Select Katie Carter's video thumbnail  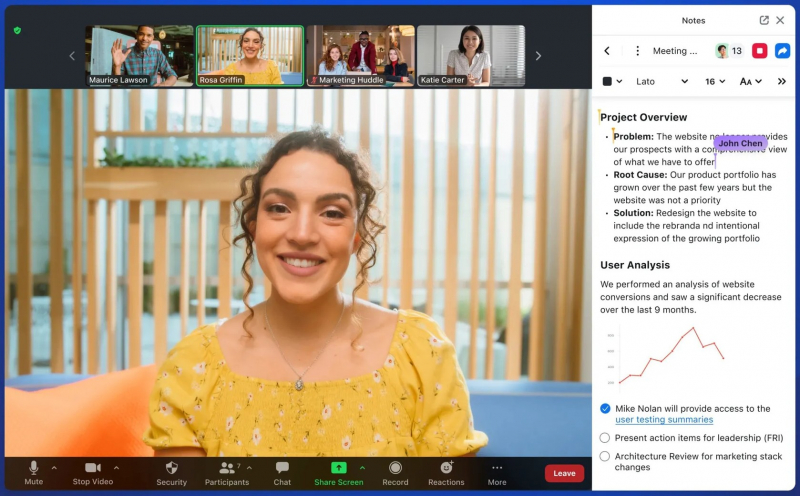[470, 55]
